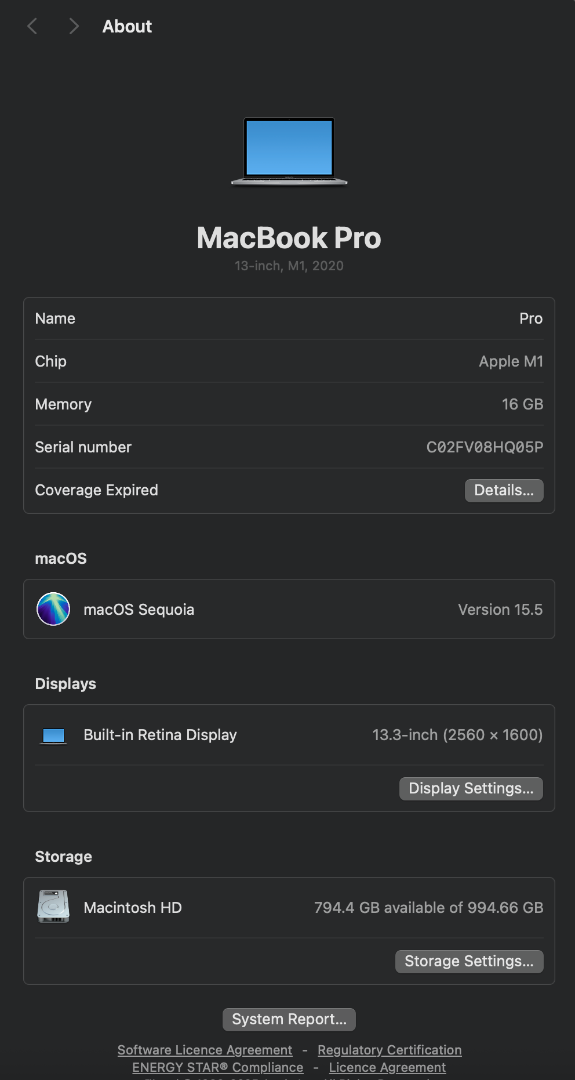Open Display Settings
Screen dimensions: 575x1080
[471, 789]
